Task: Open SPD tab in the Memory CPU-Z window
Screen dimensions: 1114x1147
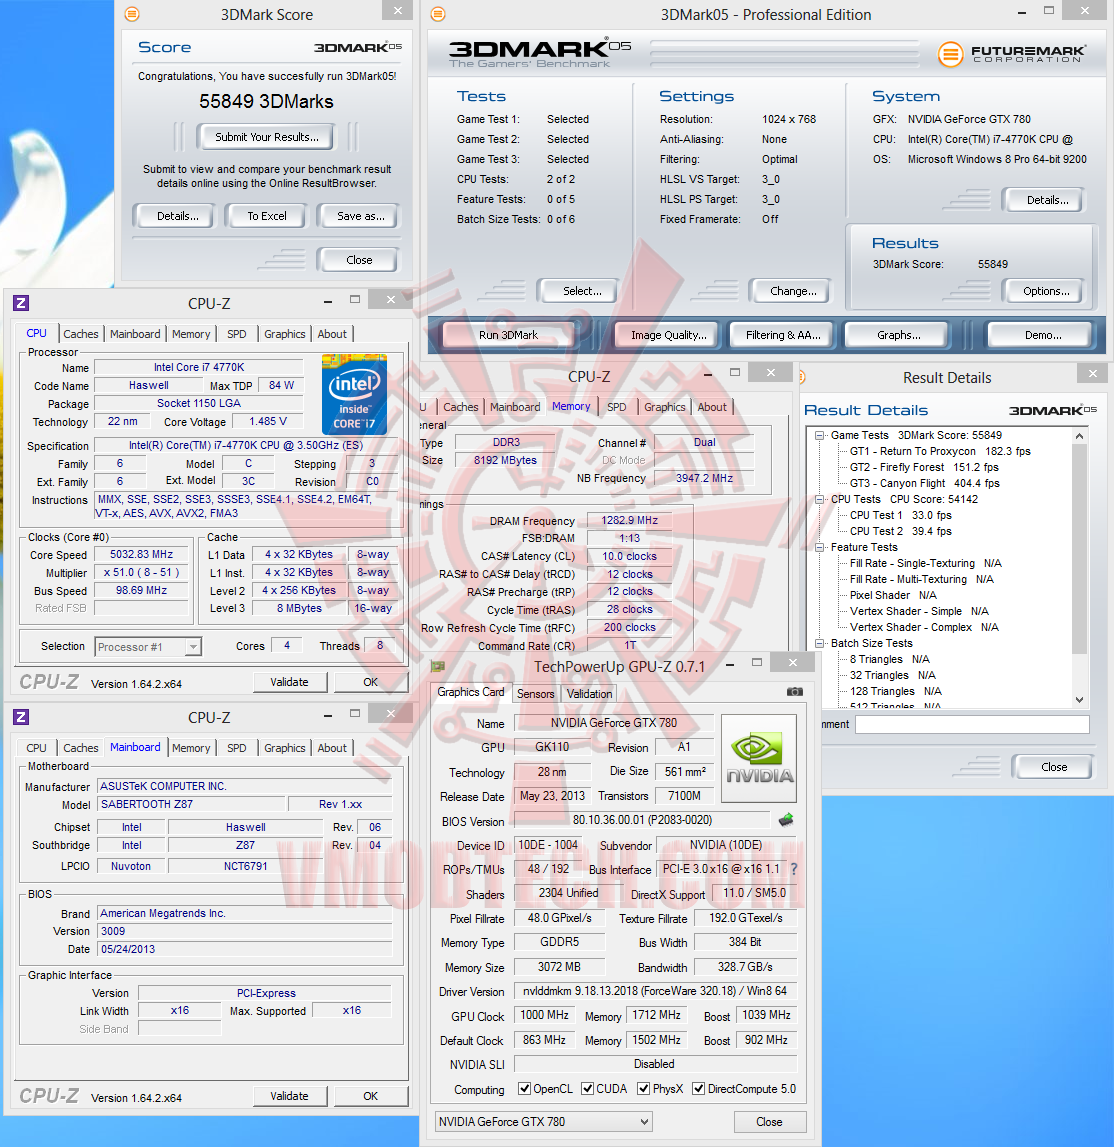Action: coord(617,407)
